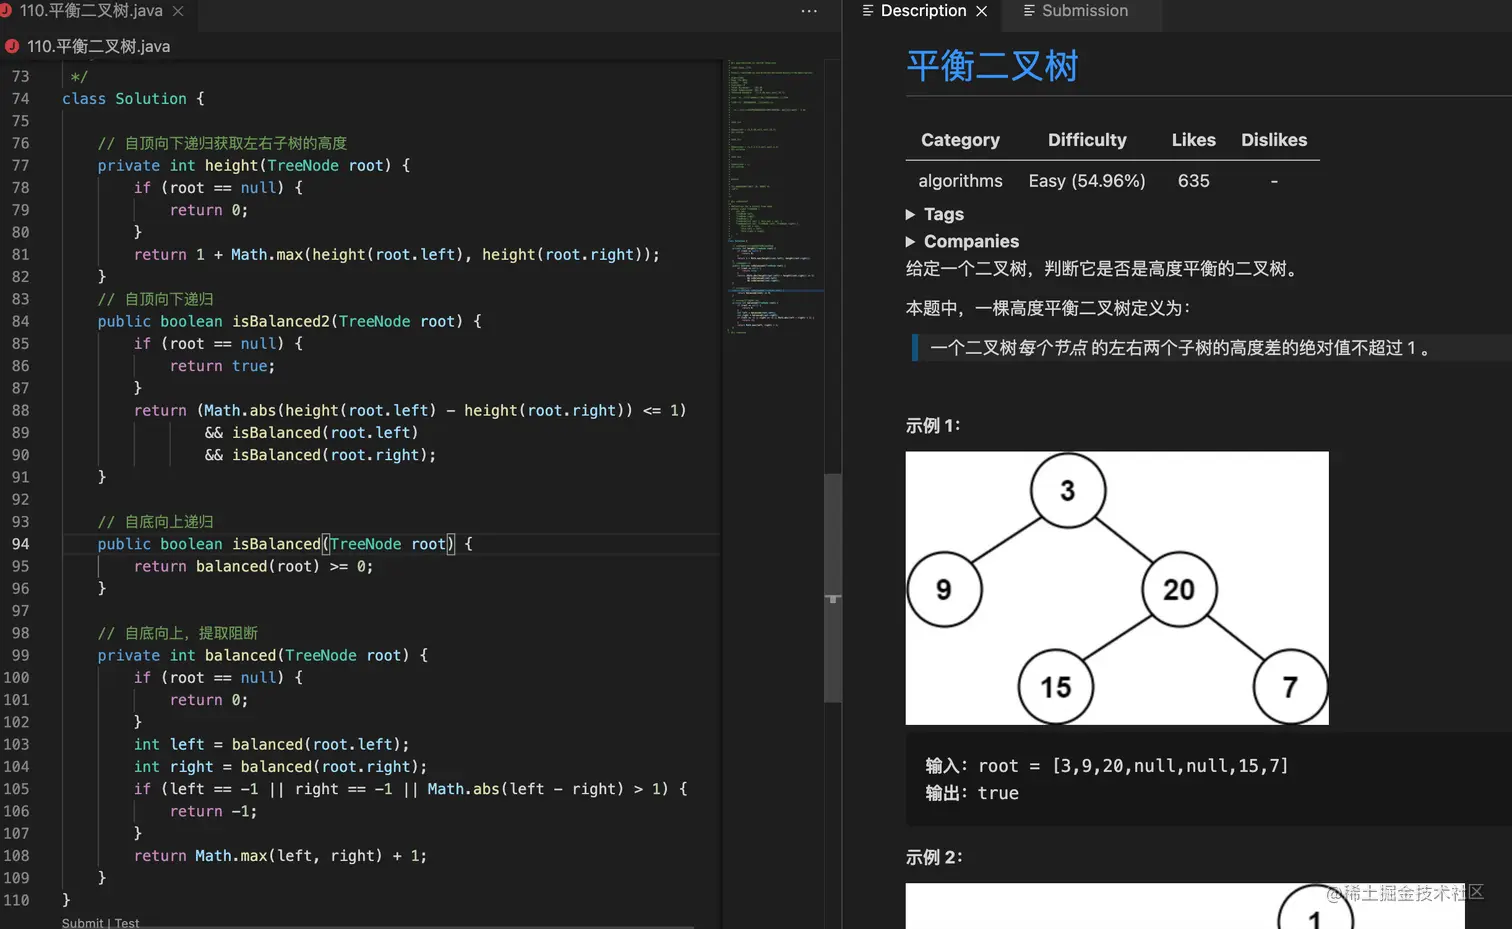Expand the Tags section
1512x929 pixels.
pos(934,214)
